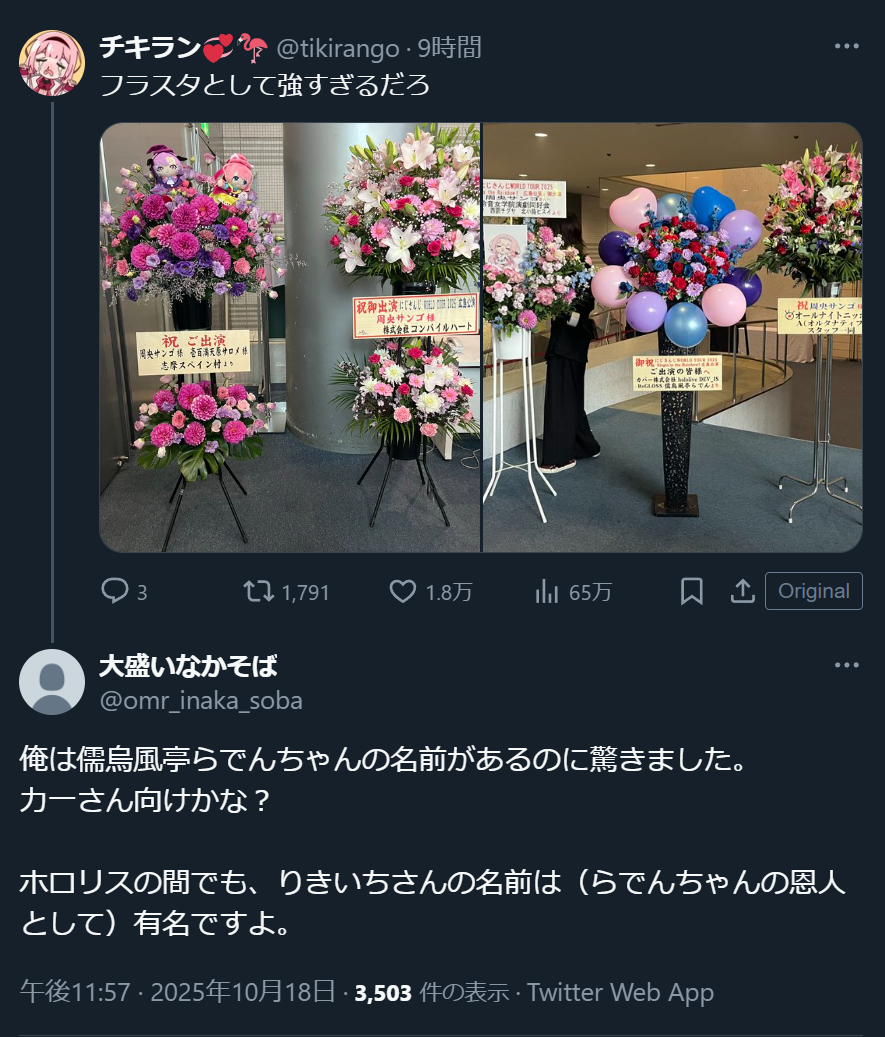Open the left flower stand photo

[290, 337]
